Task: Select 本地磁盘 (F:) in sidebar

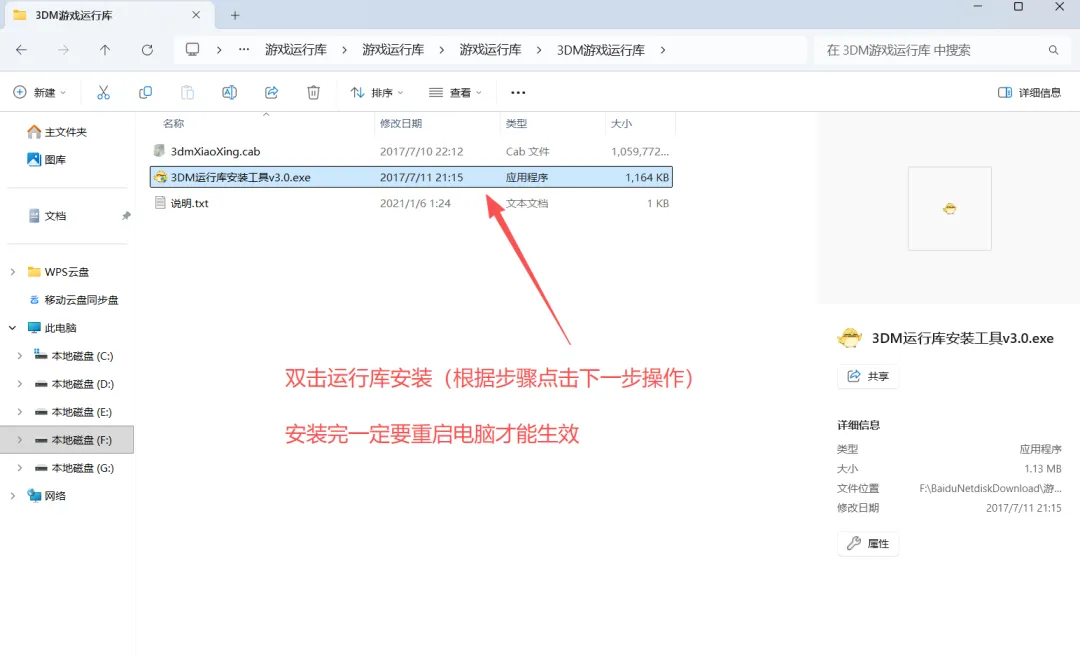Action: (x=67, y=440)
